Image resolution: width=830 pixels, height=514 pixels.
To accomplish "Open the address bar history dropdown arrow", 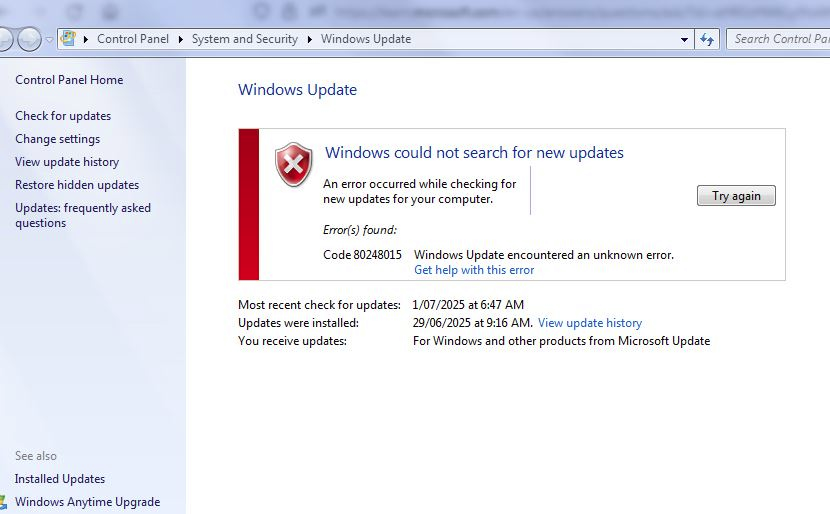I will point(684,40).
